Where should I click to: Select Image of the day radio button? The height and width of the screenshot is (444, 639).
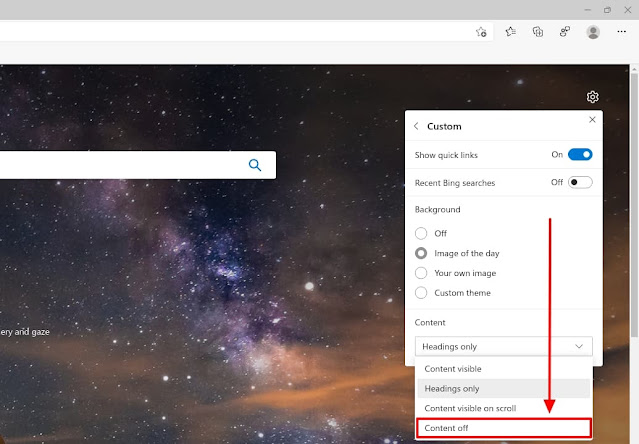[421, 253]
